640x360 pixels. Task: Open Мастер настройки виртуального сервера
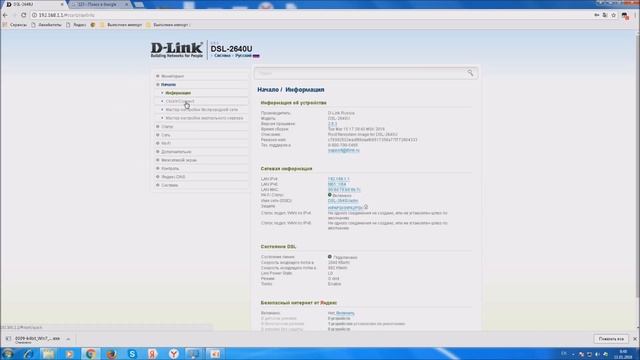click(204, 118)
